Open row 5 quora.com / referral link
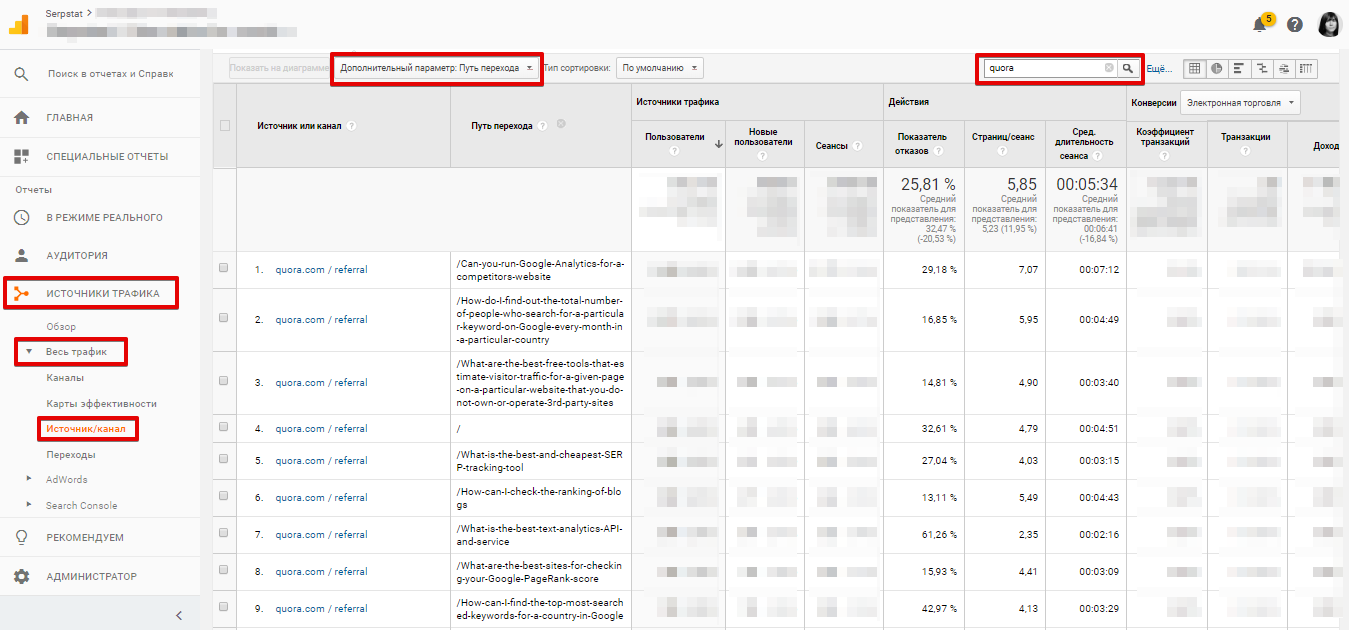This screenshot has width=1349, height=630. (321, 461)
